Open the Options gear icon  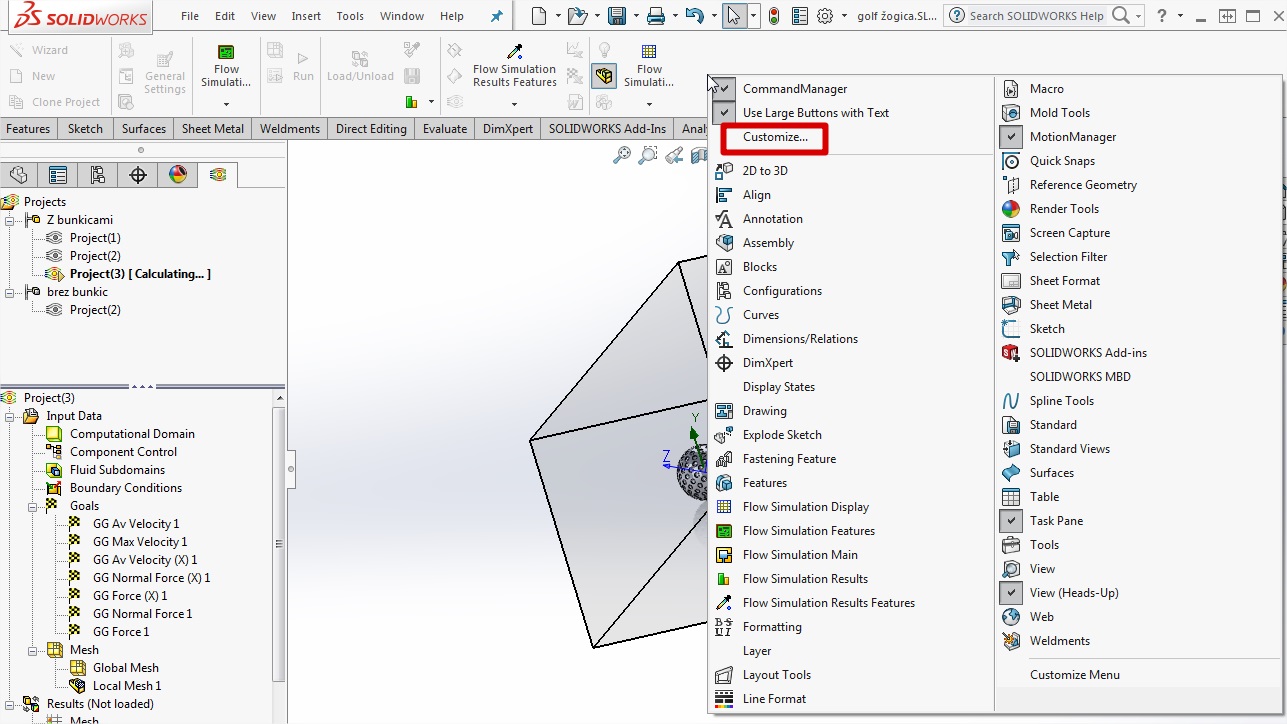(x=825, y=16)
